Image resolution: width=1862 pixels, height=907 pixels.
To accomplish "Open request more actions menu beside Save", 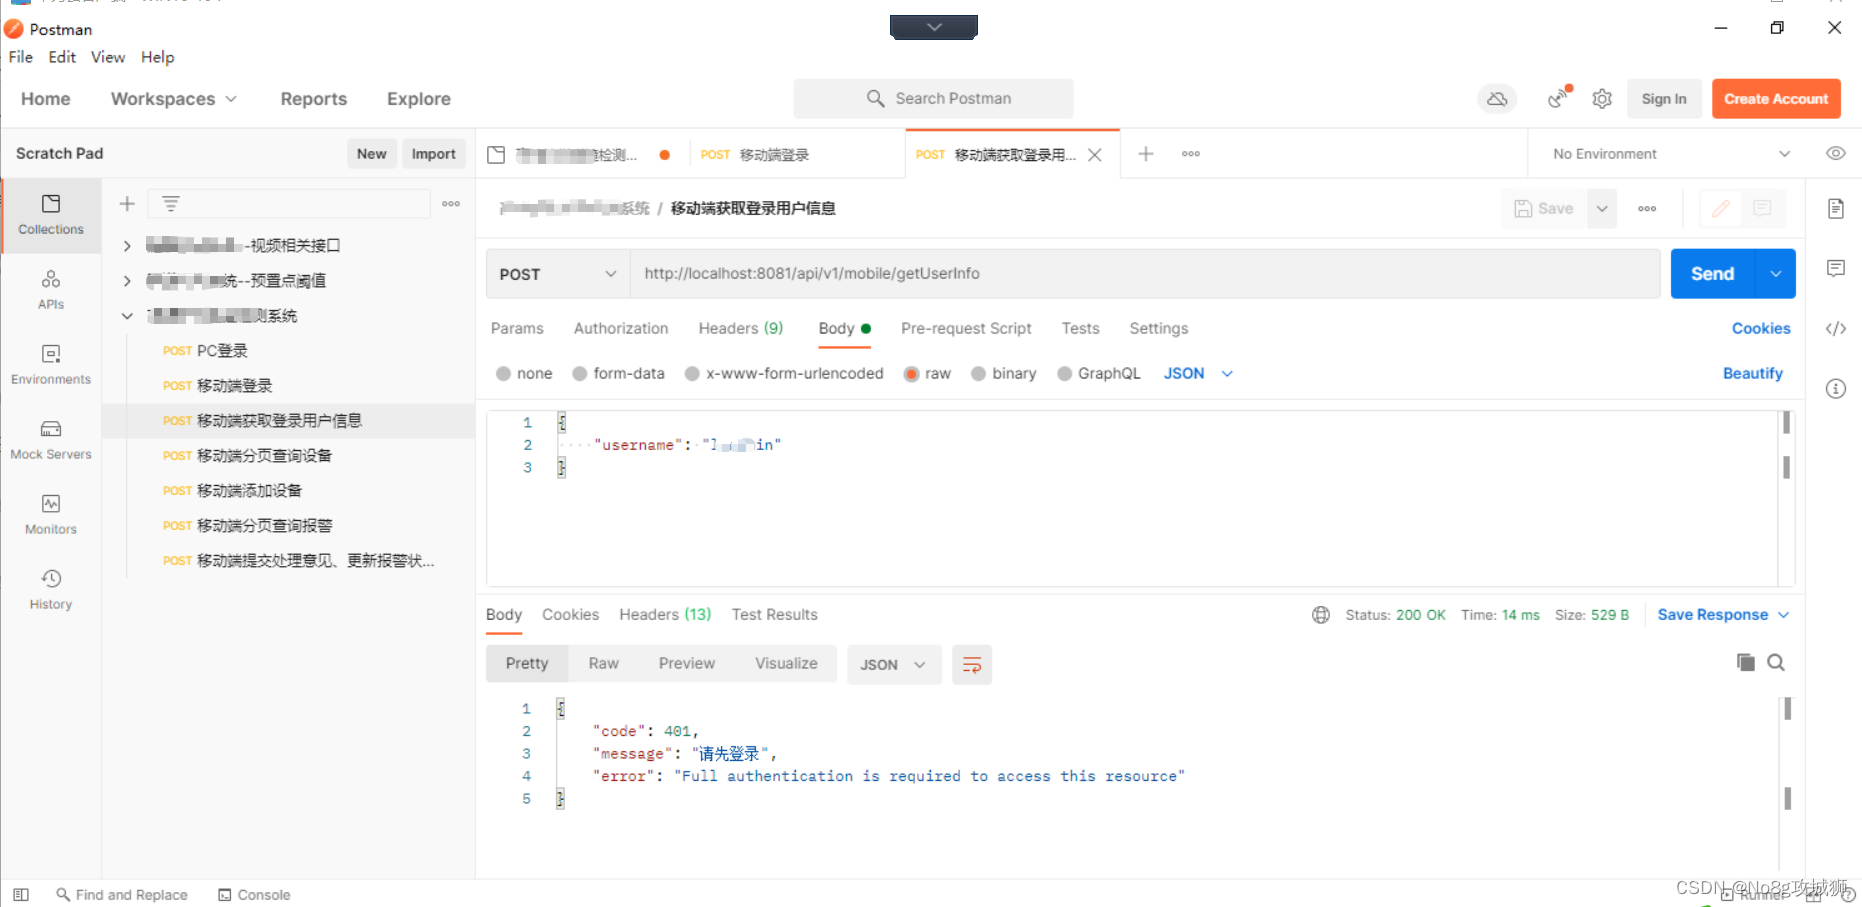I will [1647, 209].
